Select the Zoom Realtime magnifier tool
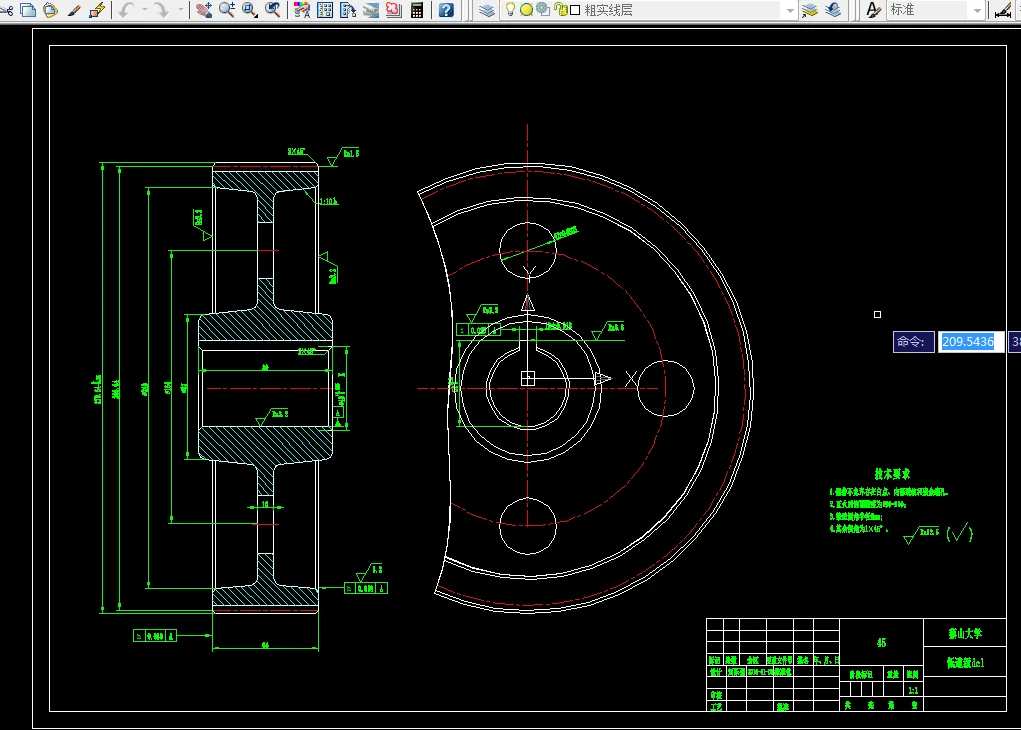The height and width of the screenshot is (730, 1021). click(x=227, y=10)
